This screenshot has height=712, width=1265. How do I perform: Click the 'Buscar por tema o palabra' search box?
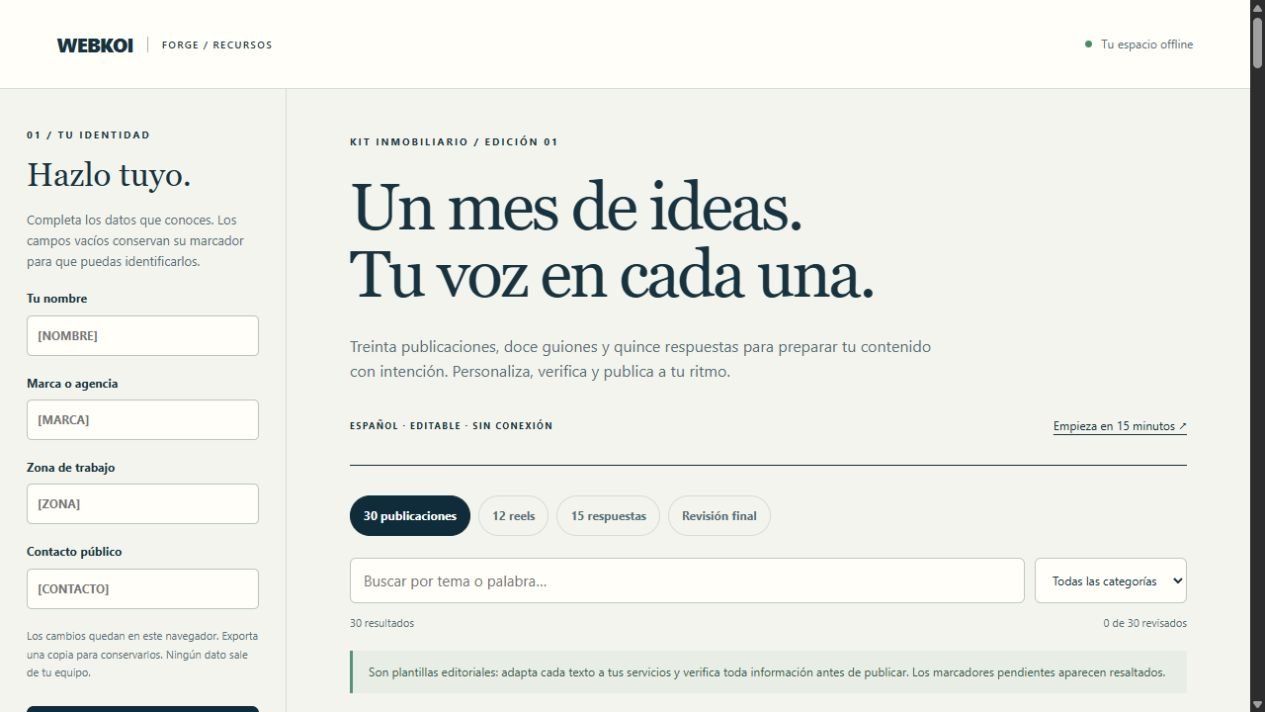[x=687, y=581]
